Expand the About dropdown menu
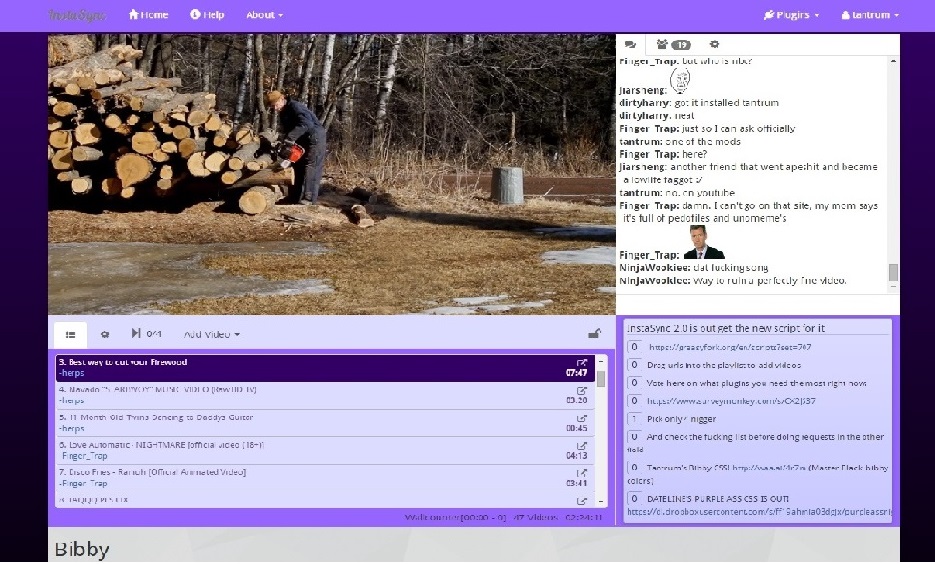935x564 pixels. click(x=264, y=15)
